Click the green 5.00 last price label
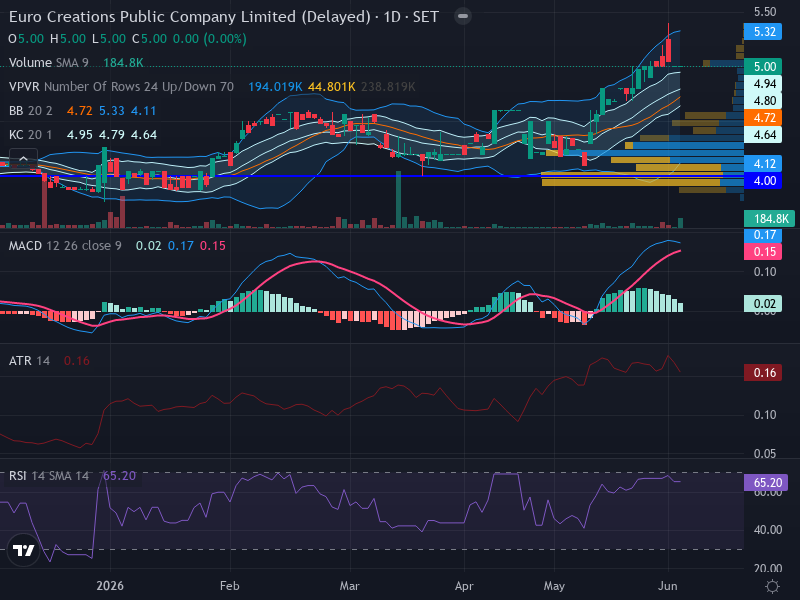This screenshot has width=800, height=600. (763, 66)
